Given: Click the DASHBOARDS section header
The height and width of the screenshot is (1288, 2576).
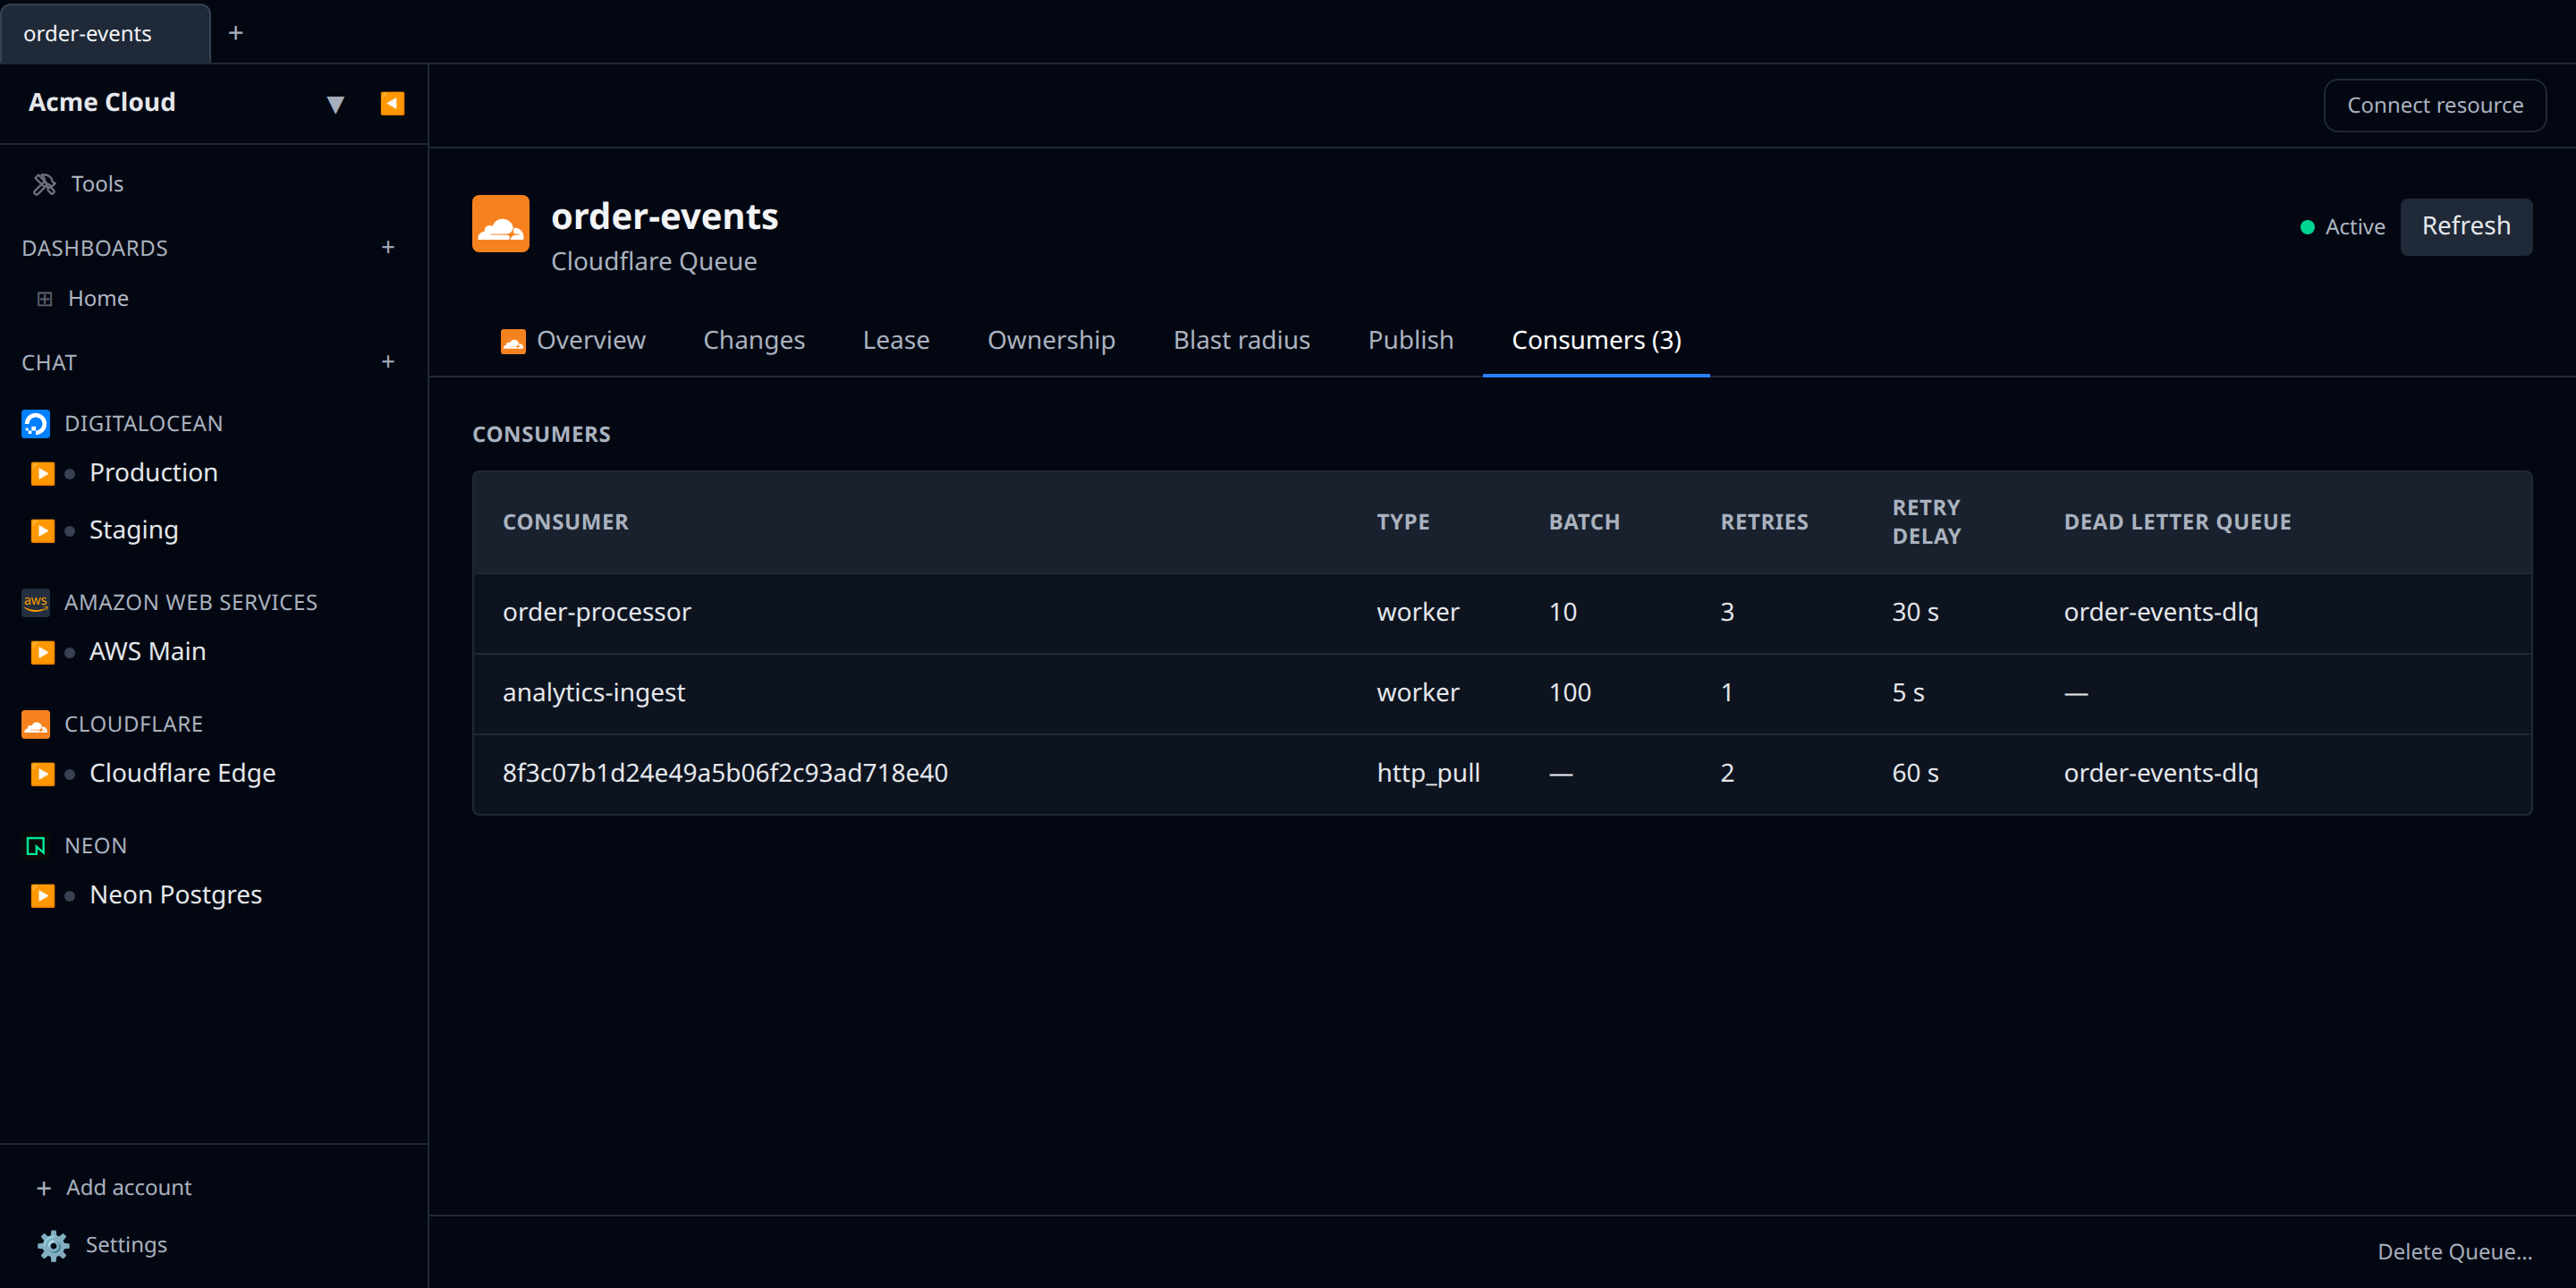Looking at the screenshot, I should tap(95, 248).
